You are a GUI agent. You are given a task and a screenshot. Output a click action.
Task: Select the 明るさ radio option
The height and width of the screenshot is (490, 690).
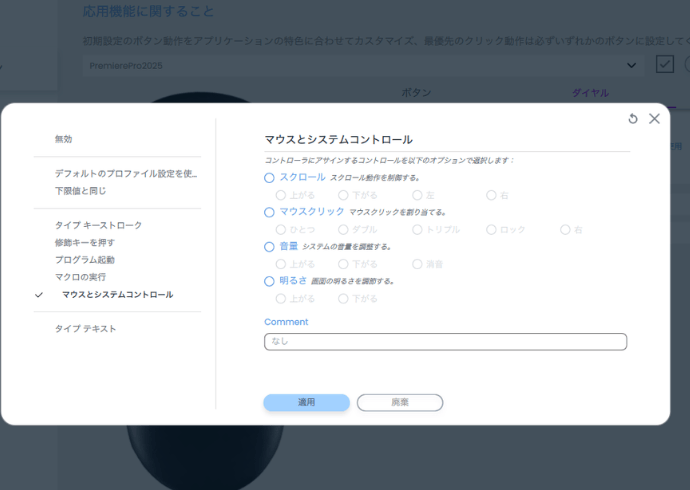tap(269, 281)
